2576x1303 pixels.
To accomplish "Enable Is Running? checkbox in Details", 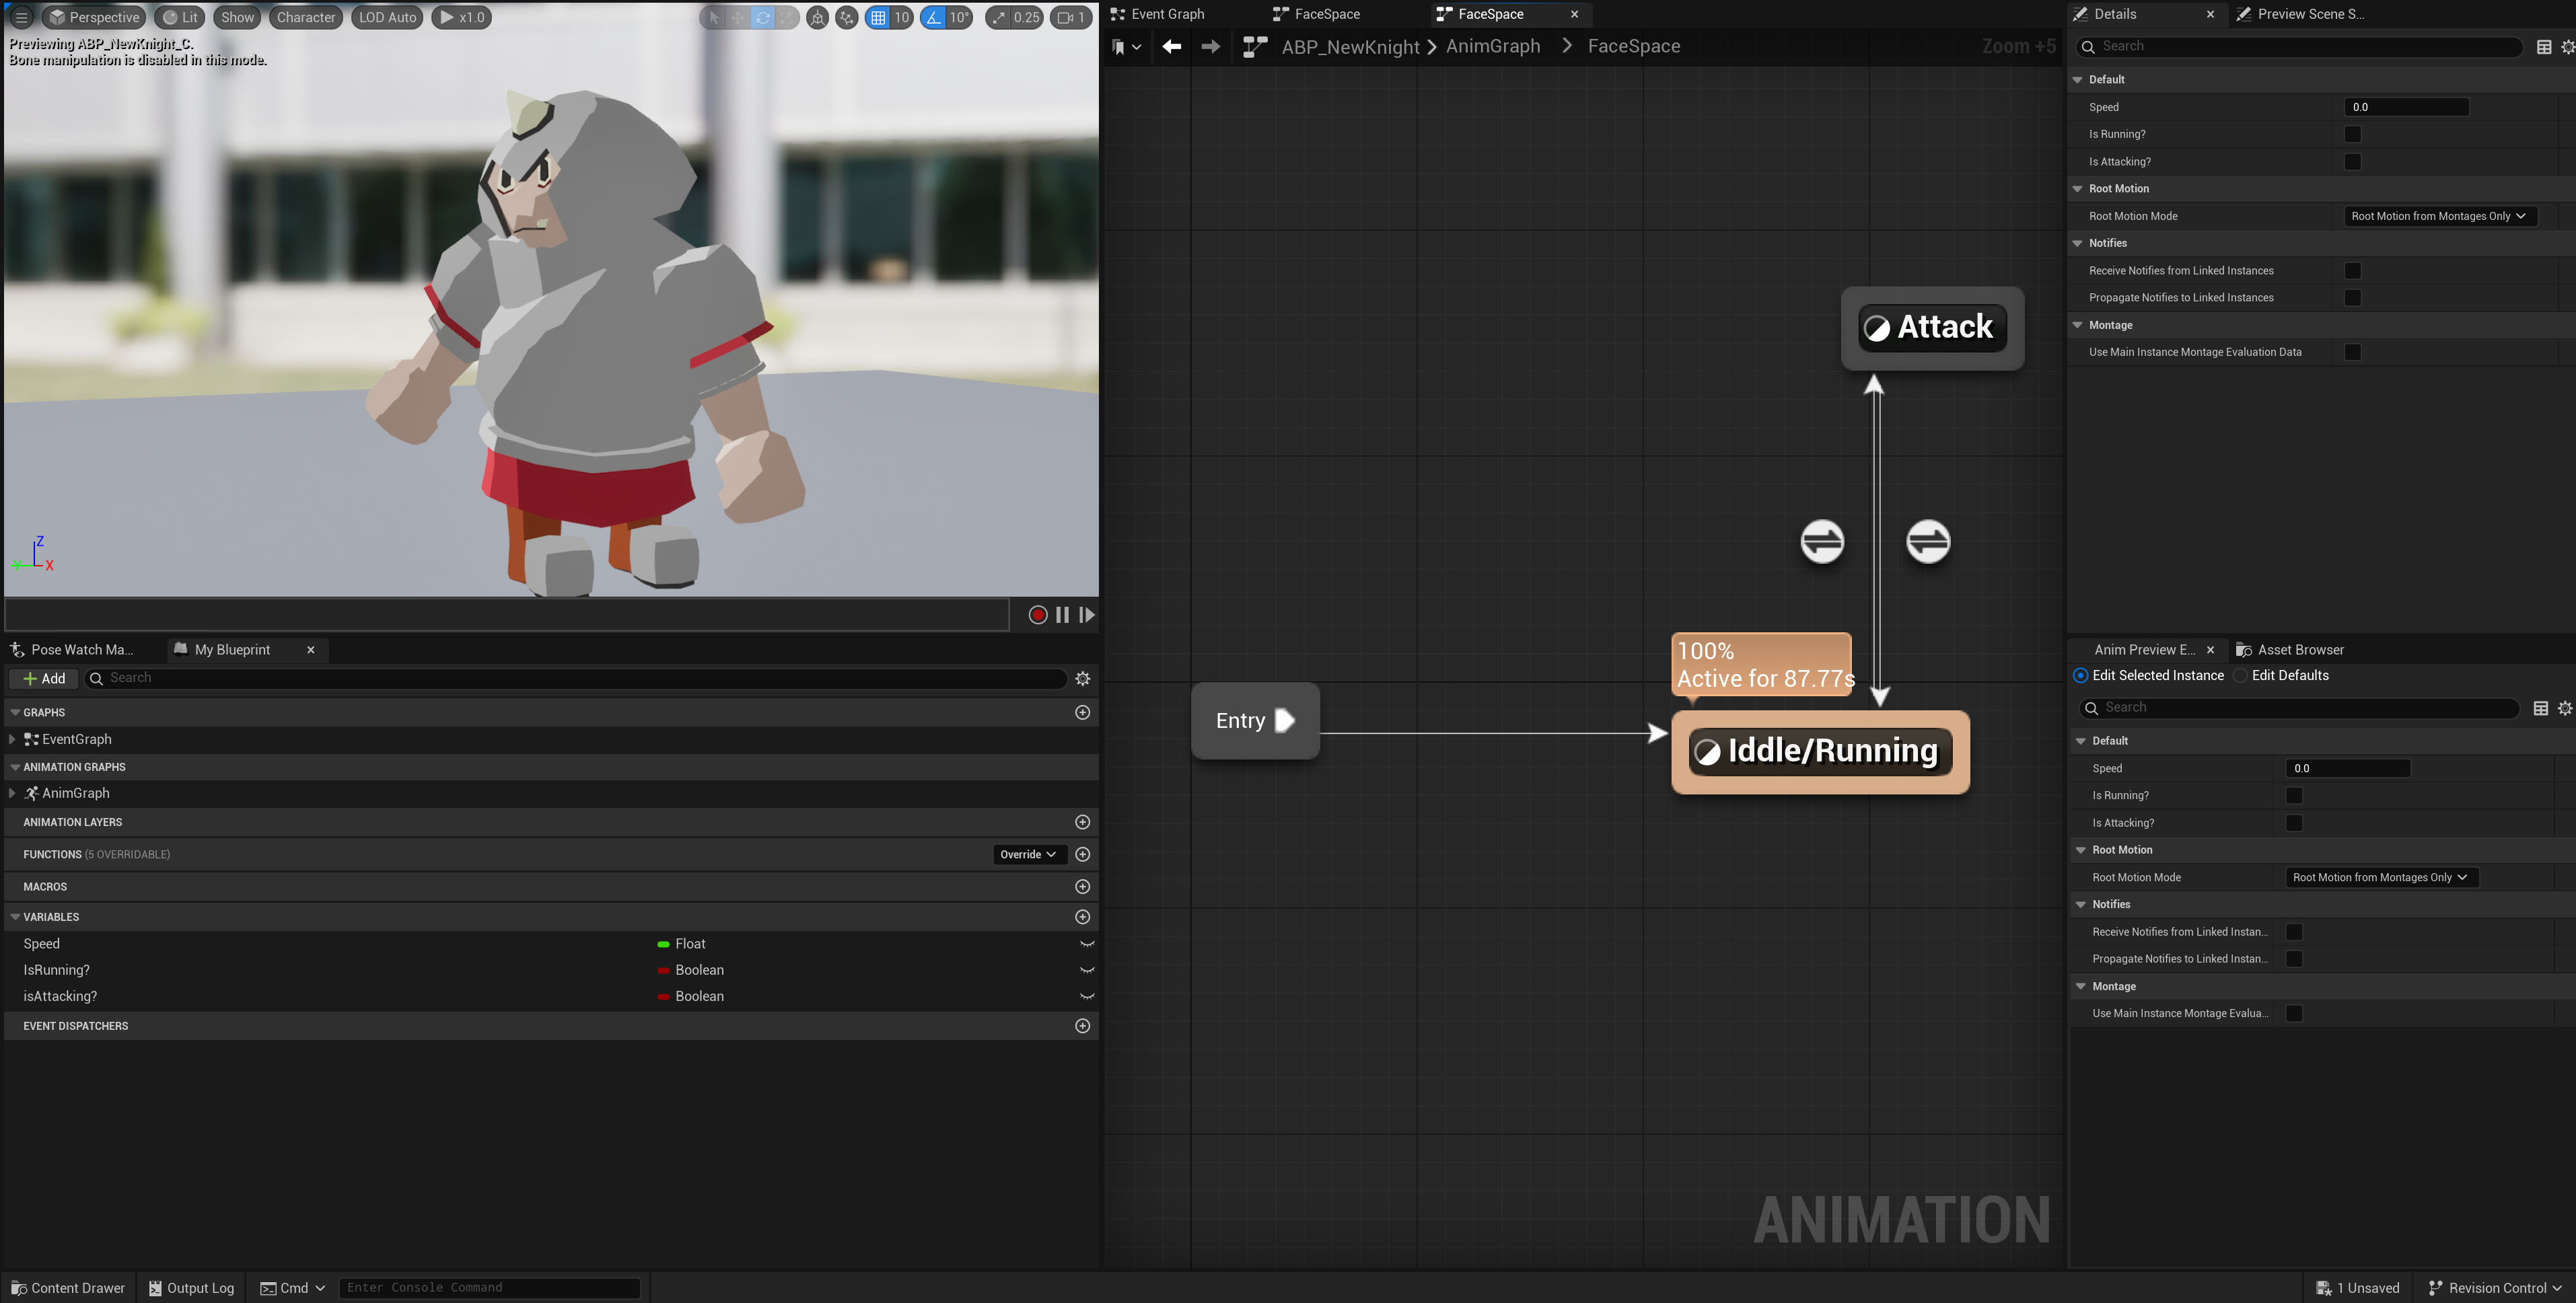I will (2352, 134).
